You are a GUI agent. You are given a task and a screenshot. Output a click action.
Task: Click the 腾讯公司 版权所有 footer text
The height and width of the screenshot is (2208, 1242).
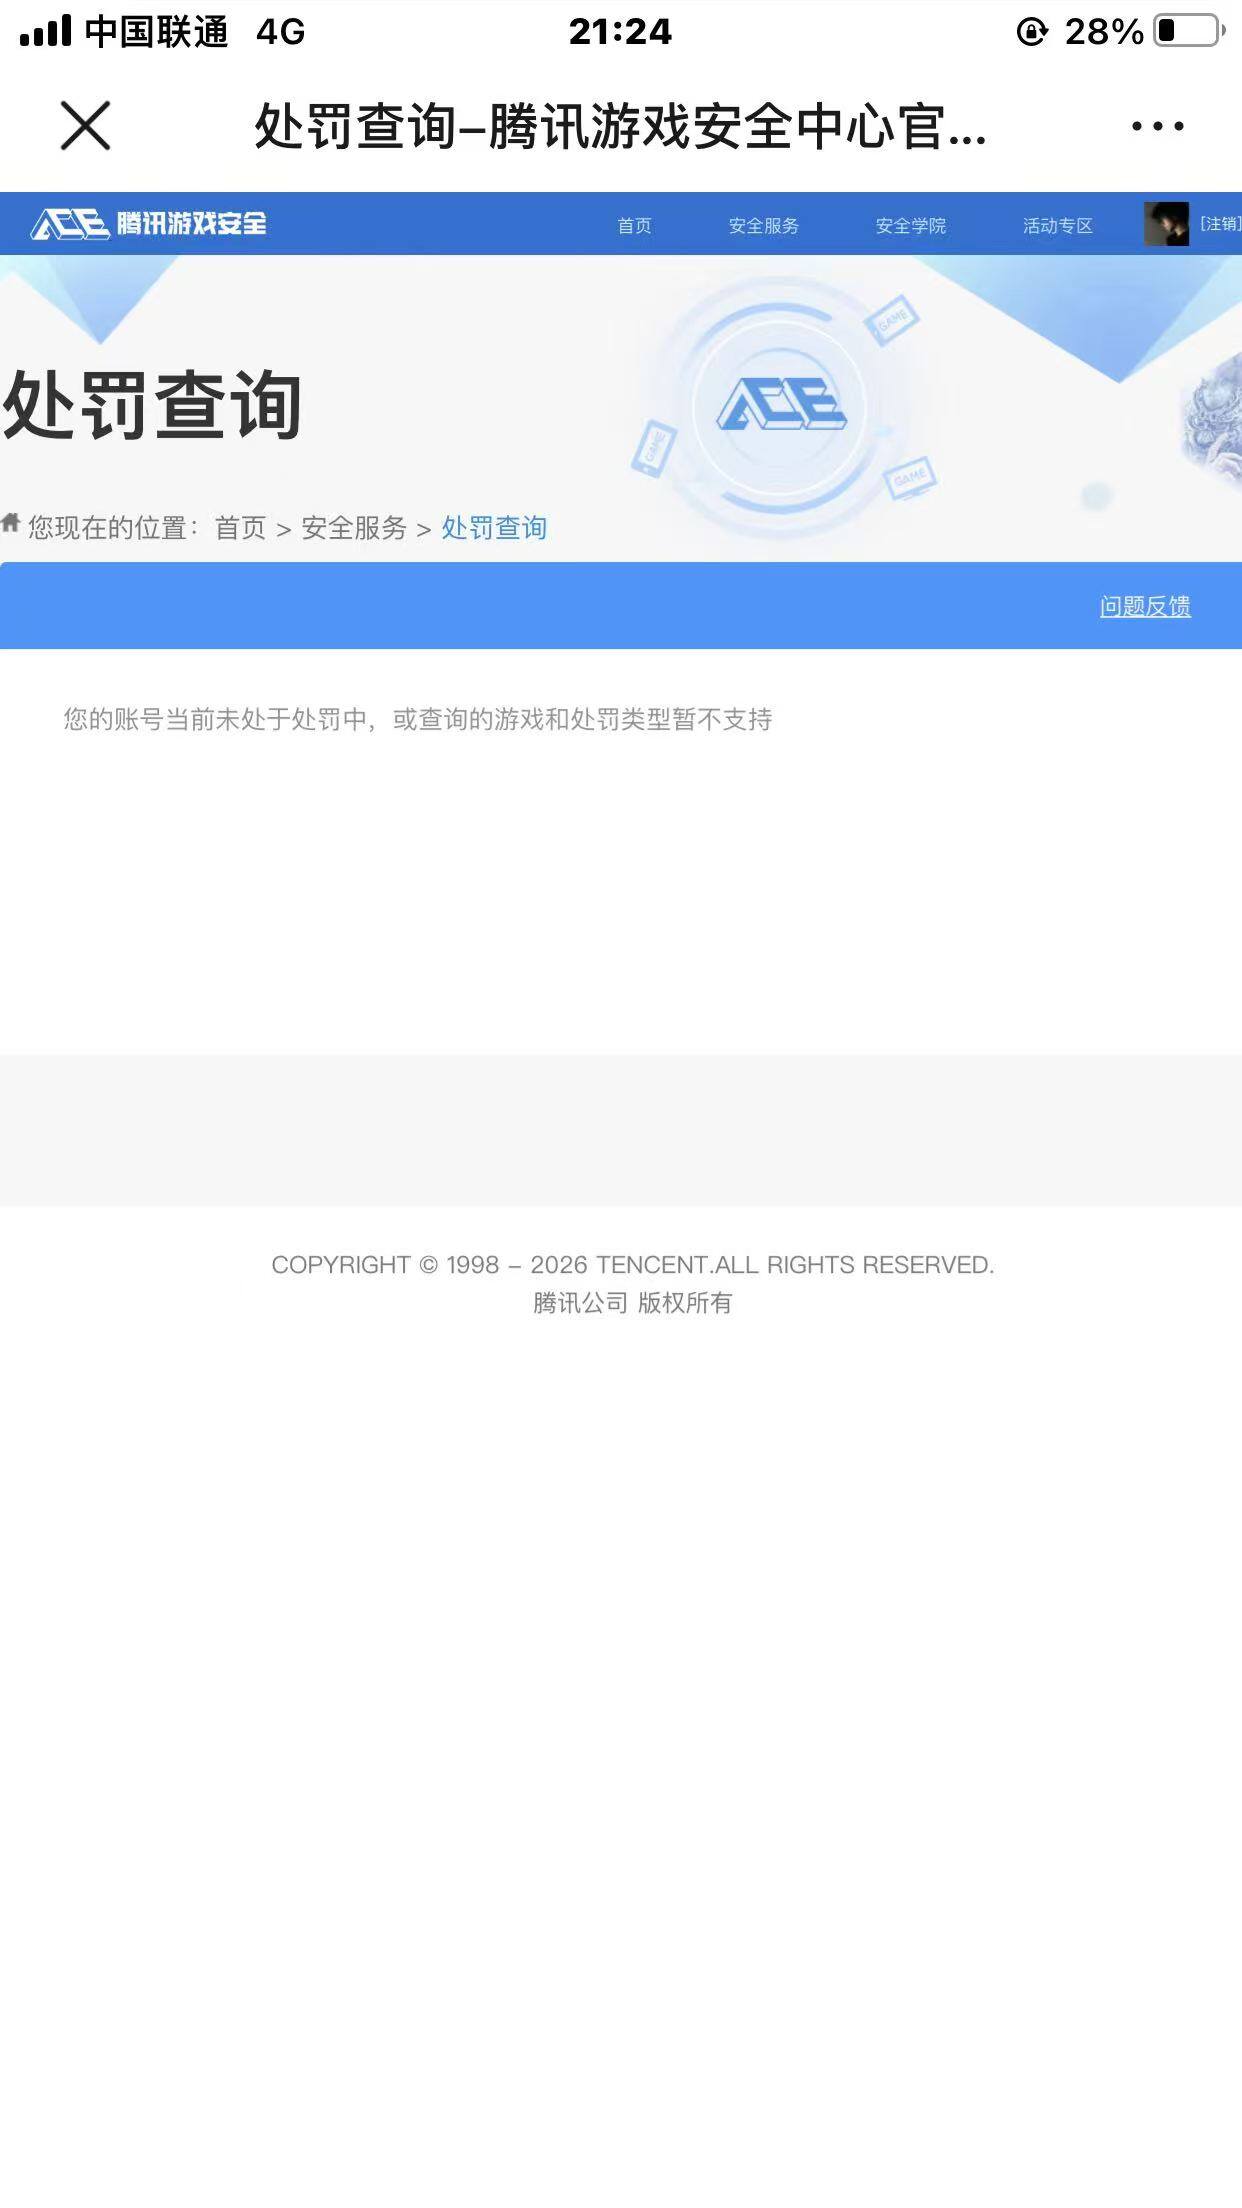[633, 1302]
